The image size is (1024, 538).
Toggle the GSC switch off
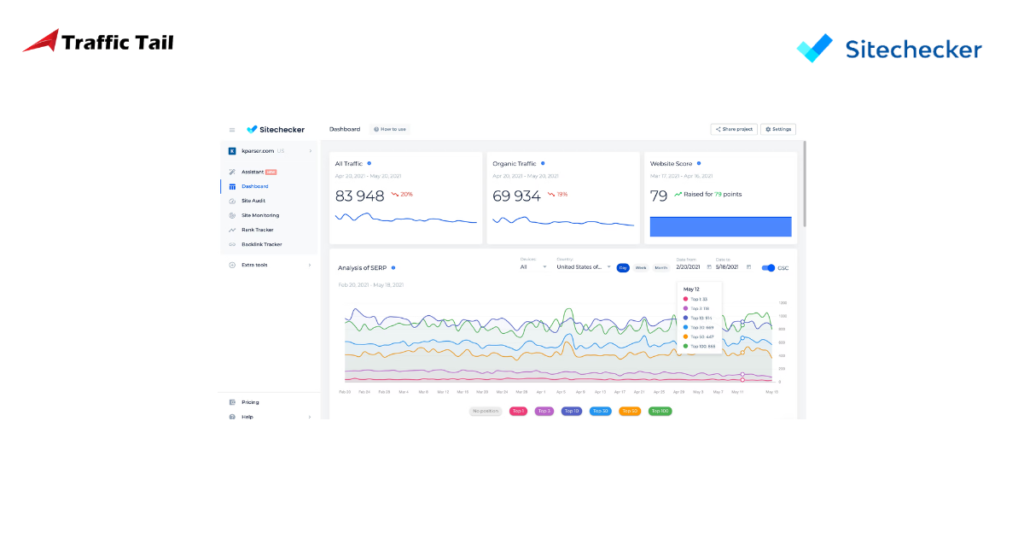pos(767,267)
